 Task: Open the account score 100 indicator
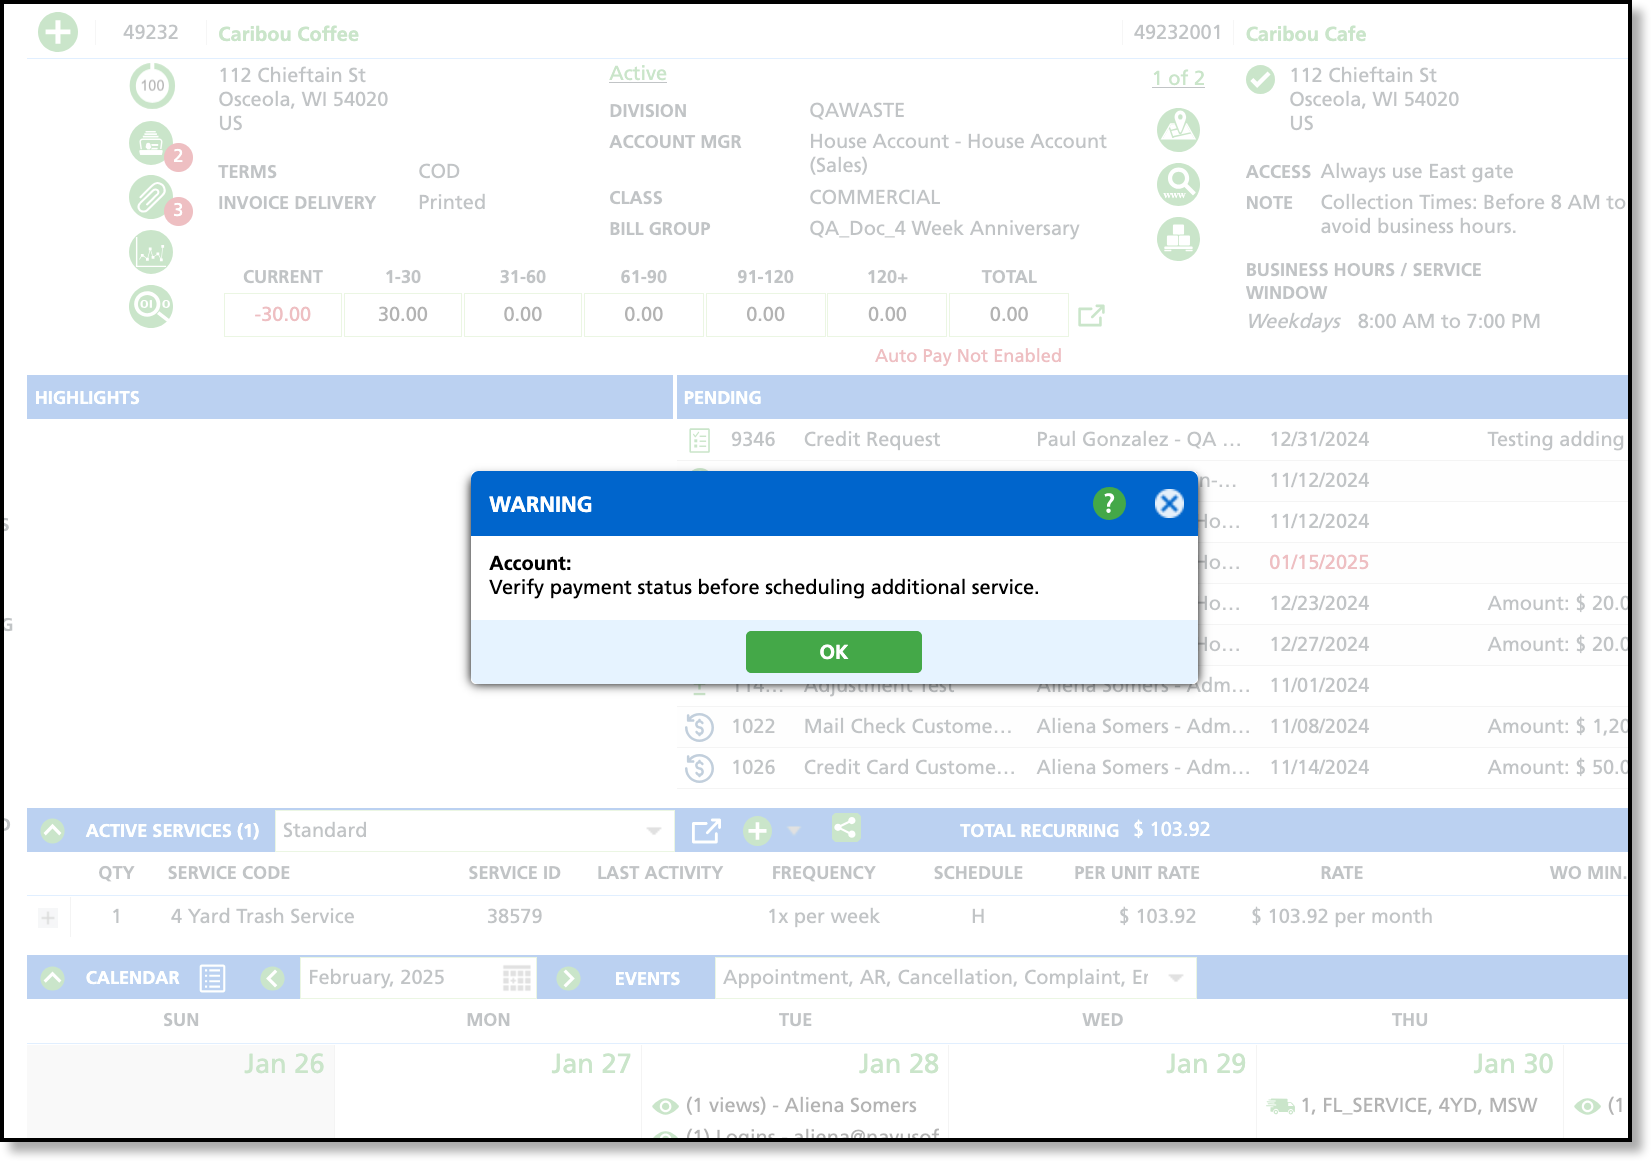click(x=152, y=86)
